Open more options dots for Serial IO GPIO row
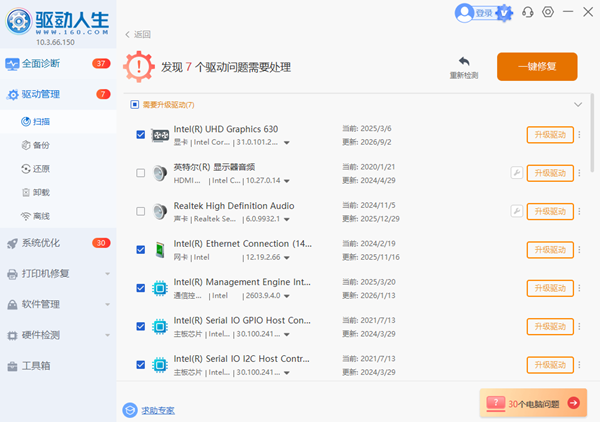 [x=579, y=326]
